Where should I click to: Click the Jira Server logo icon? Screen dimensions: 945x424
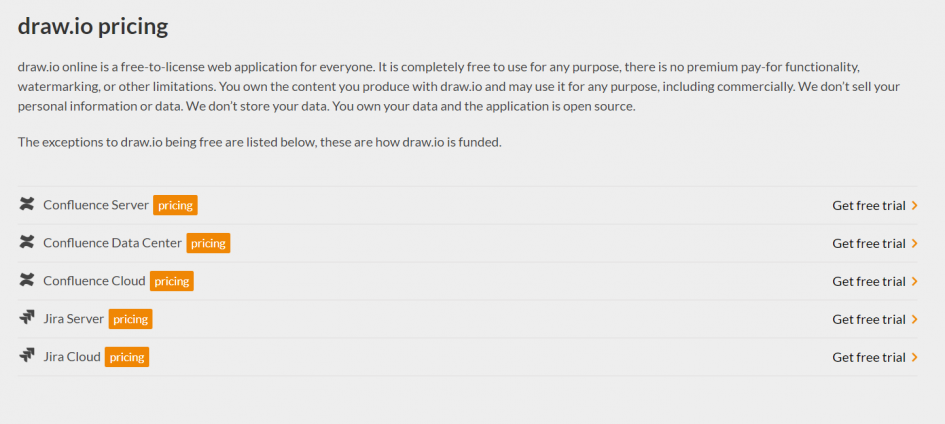coord(27,317)
